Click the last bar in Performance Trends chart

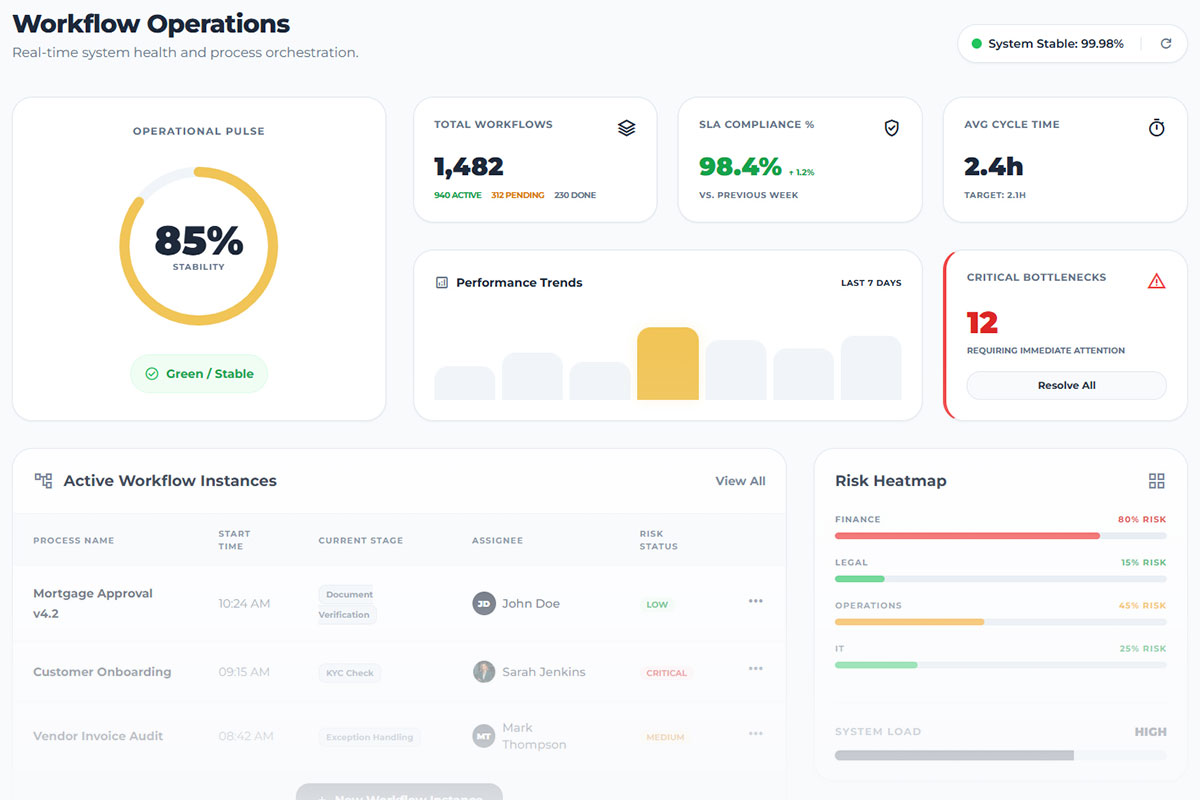[x=871, y=368]
